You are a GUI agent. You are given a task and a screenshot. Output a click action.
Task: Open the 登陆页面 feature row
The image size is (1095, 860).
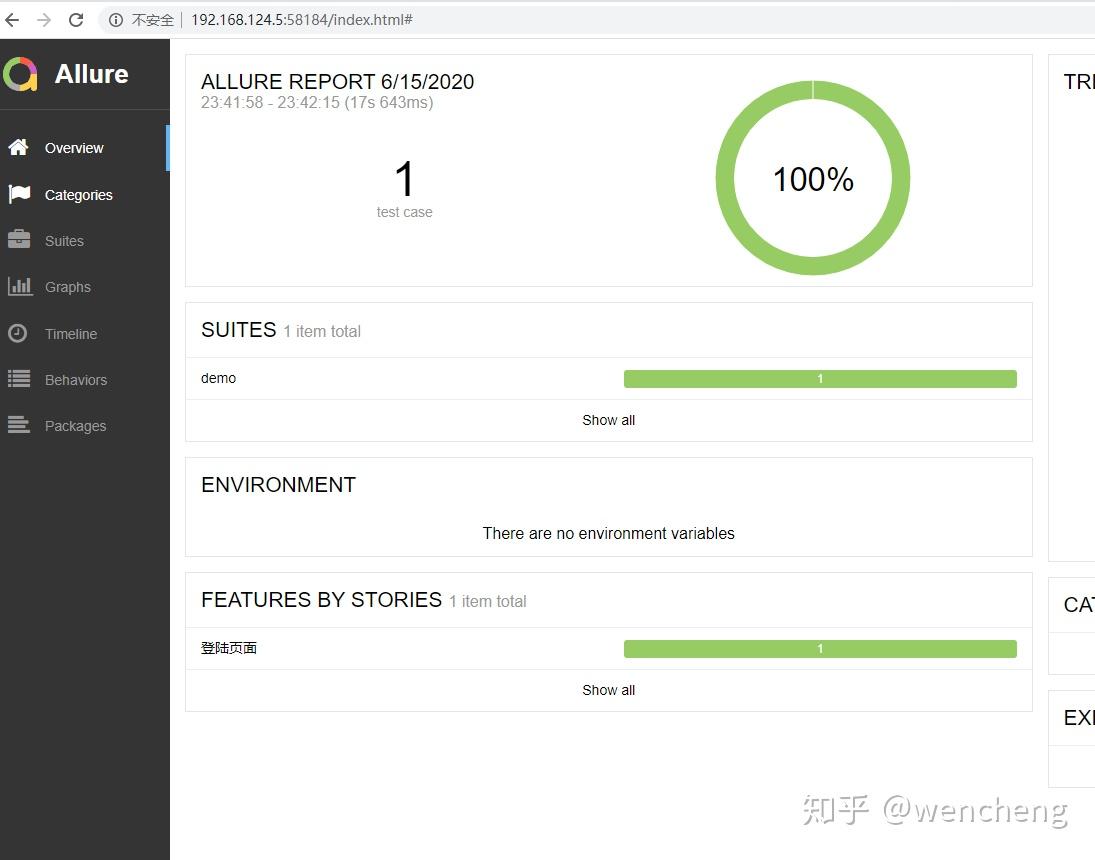coord(608,649)
